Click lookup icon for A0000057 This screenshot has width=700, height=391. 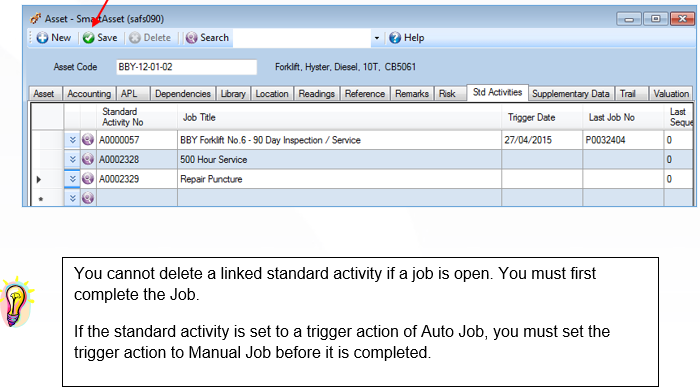tap(88, 140)
